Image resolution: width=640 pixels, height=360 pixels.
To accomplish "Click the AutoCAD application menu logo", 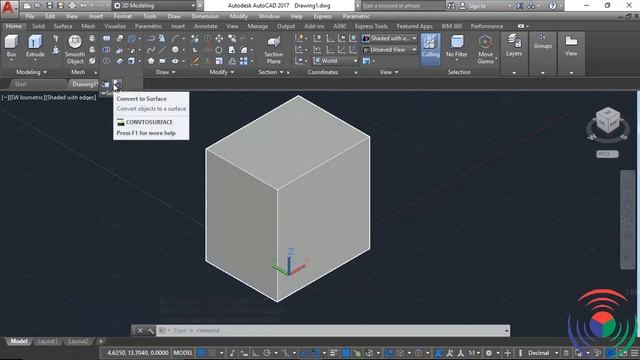I will [8, 7].
